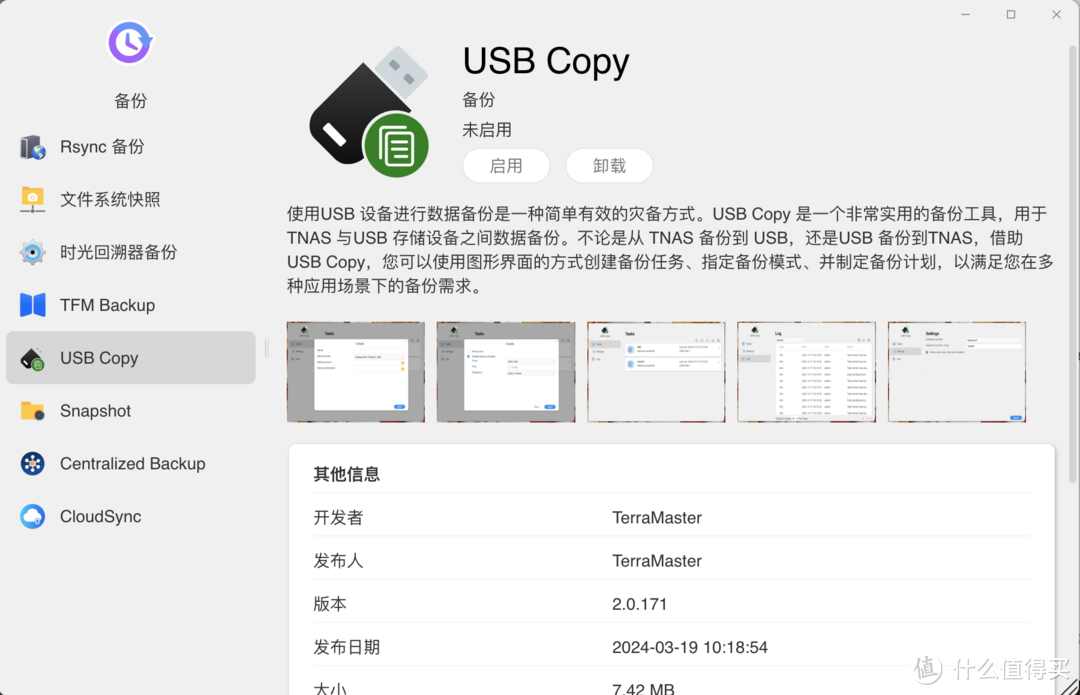
Task: Click the Centralized Backup circular icon
Action: pyautogui.click(x=31, y=464)
